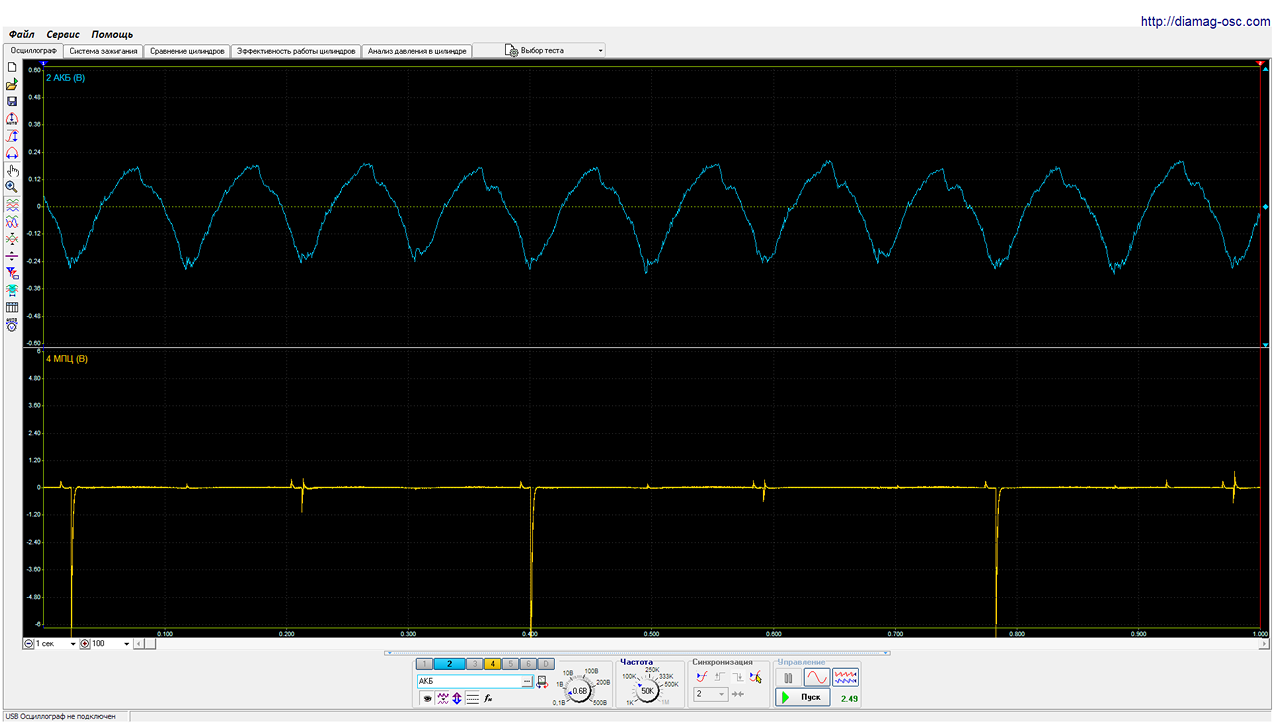Click the blue vertical arrows position icon
The width and height of the screenshot is (1280, 725).
click(456, 698)
